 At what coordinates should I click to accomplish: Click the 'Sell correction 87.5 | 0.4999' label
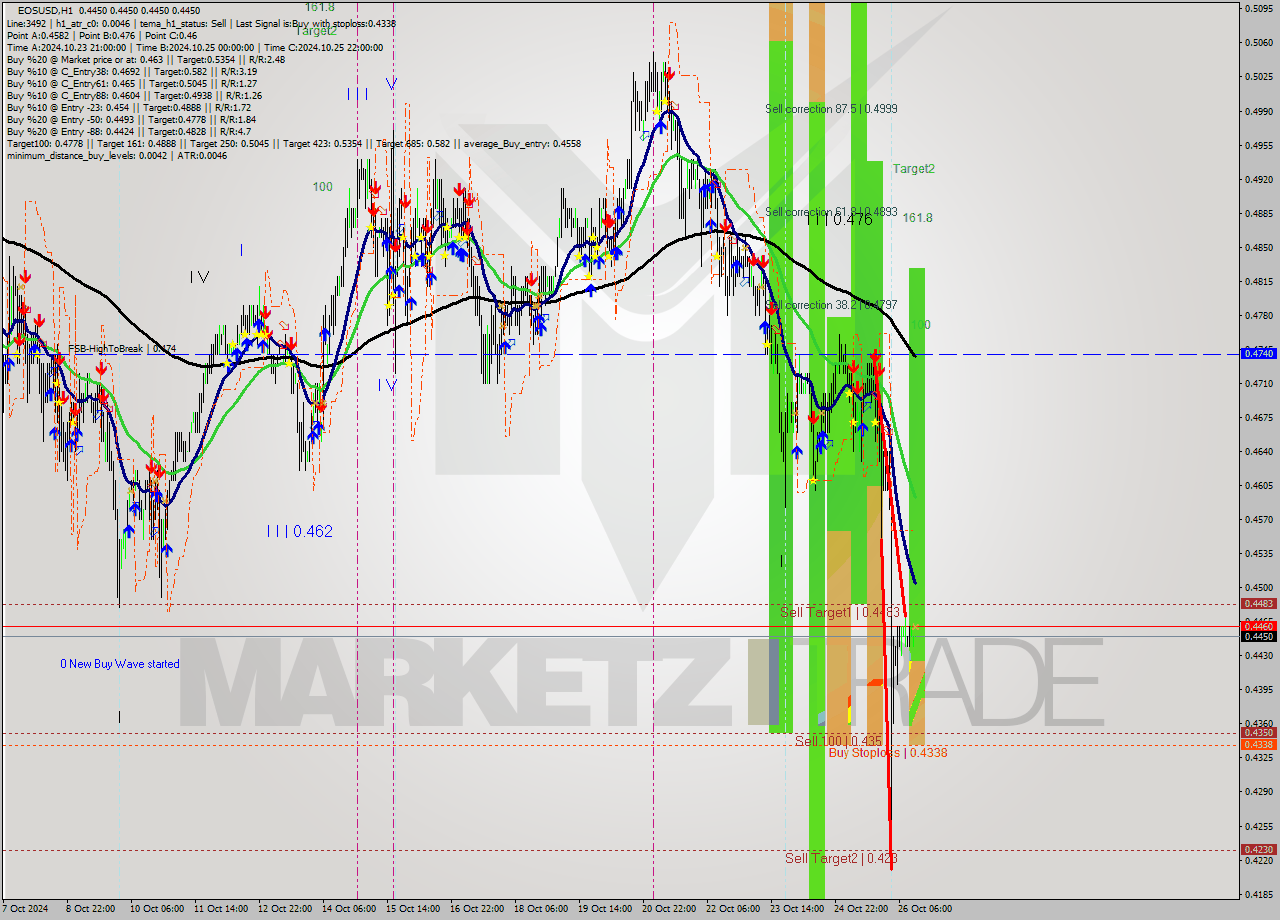(x=831, y=109)
